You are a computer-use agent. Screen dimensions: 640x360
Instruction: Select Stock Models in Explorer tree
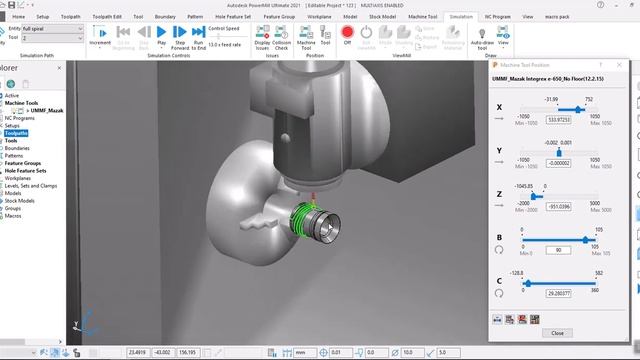click(x=20, y=201)
